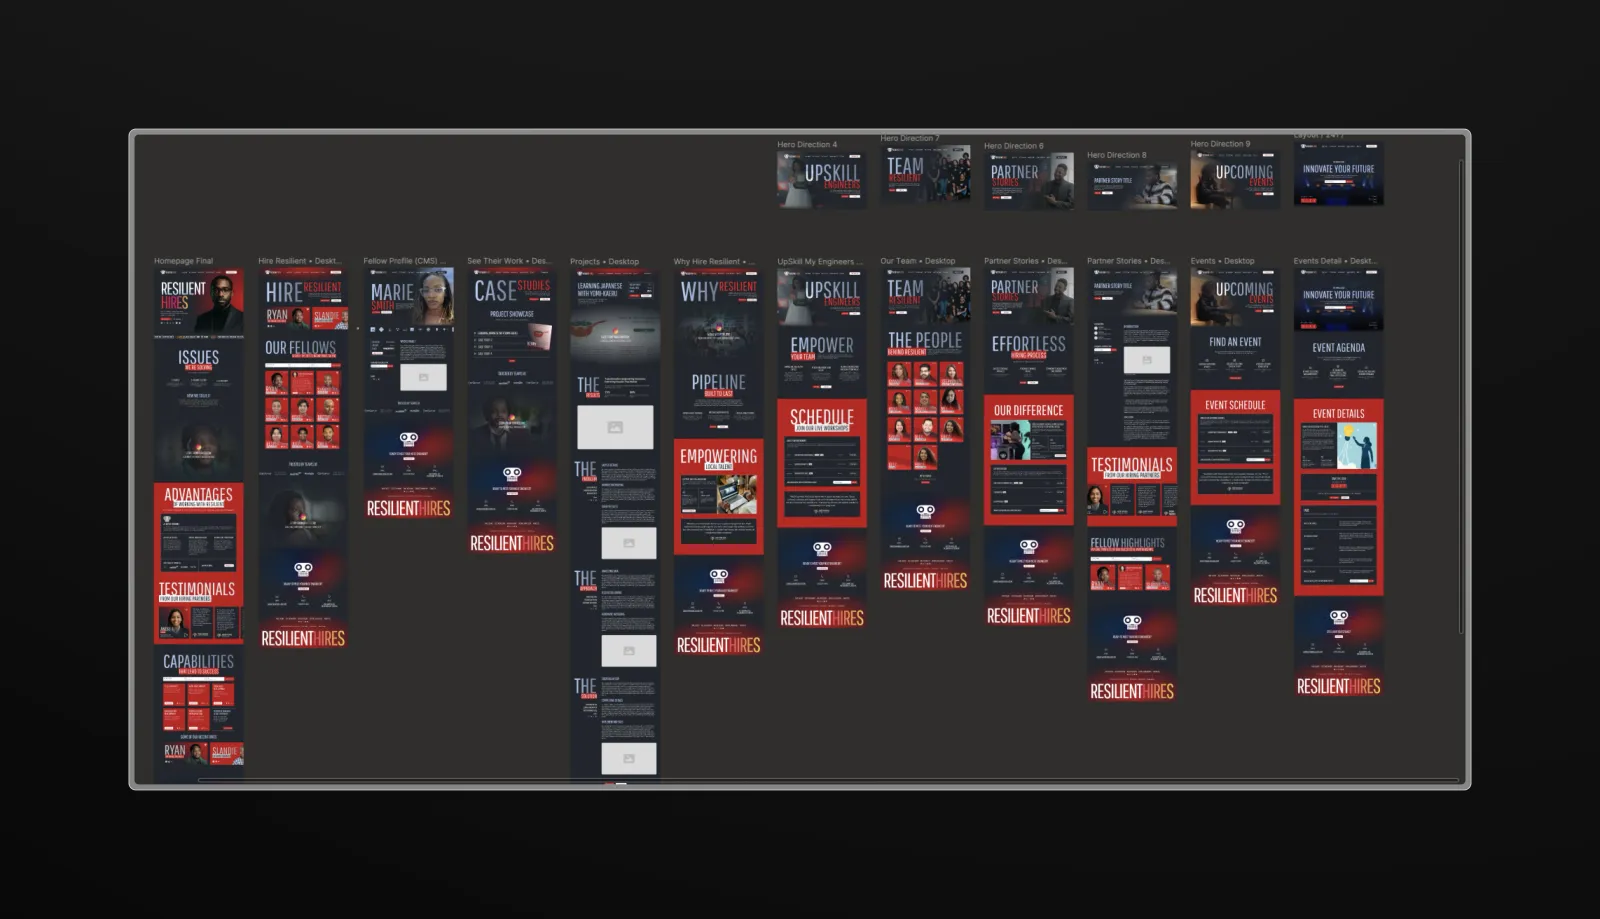Image resolution: width=1600 pixels, height=919 pixels.
Task: Select "Partner Stories" label above the Effortless page
Action: [x=1024, y=261]
